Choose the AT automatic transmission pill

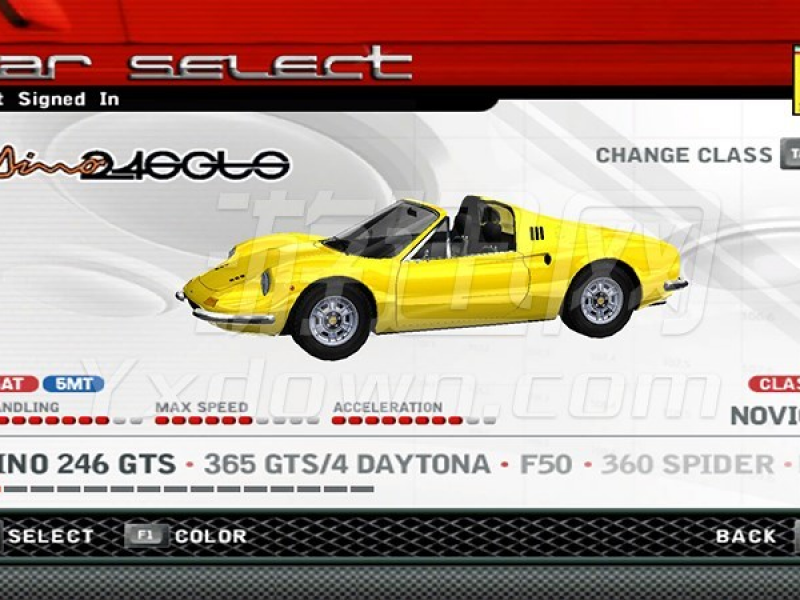point(17,384)
